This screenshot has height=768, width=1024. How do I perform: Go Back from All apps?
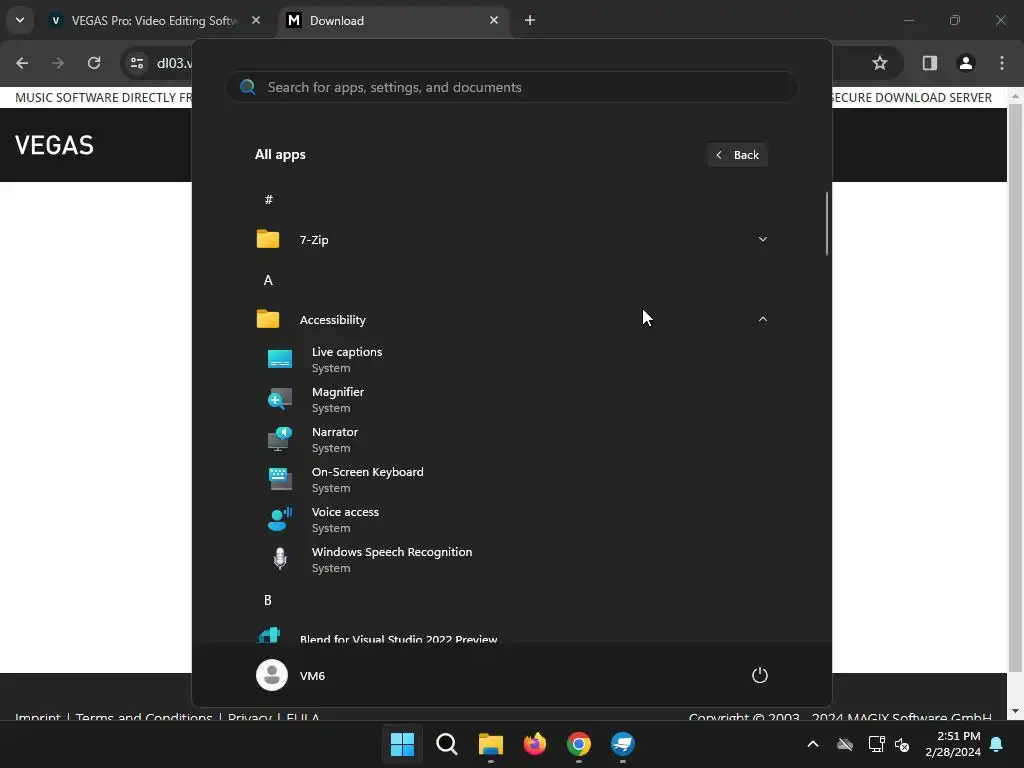click(737, 155)
